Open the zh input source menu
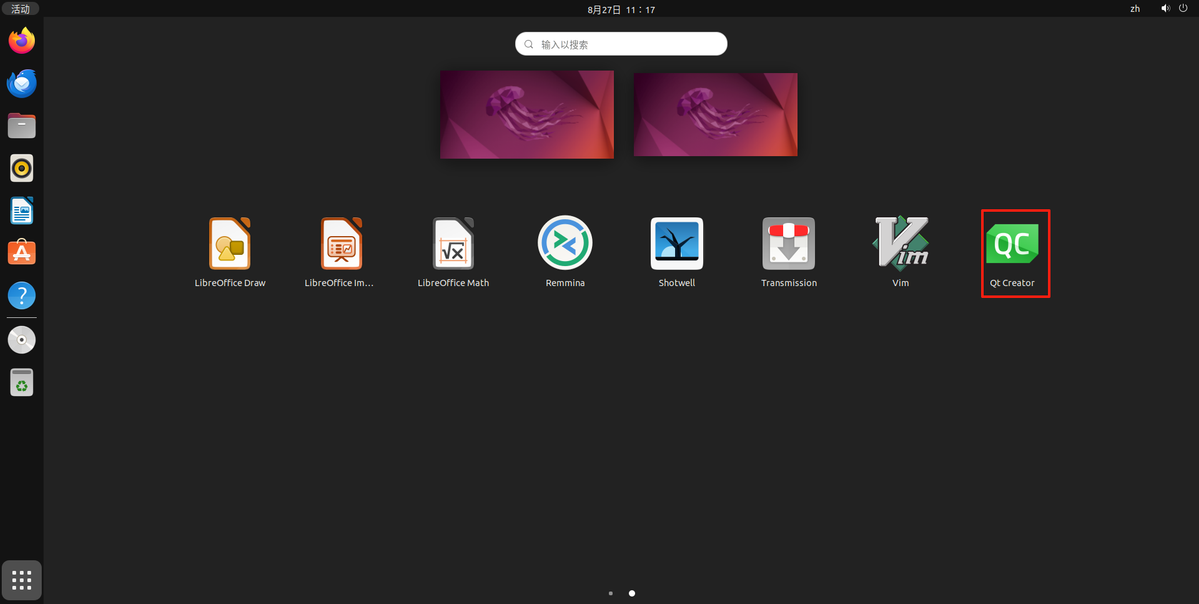Screen dimensions: 1199x604 1135,9
